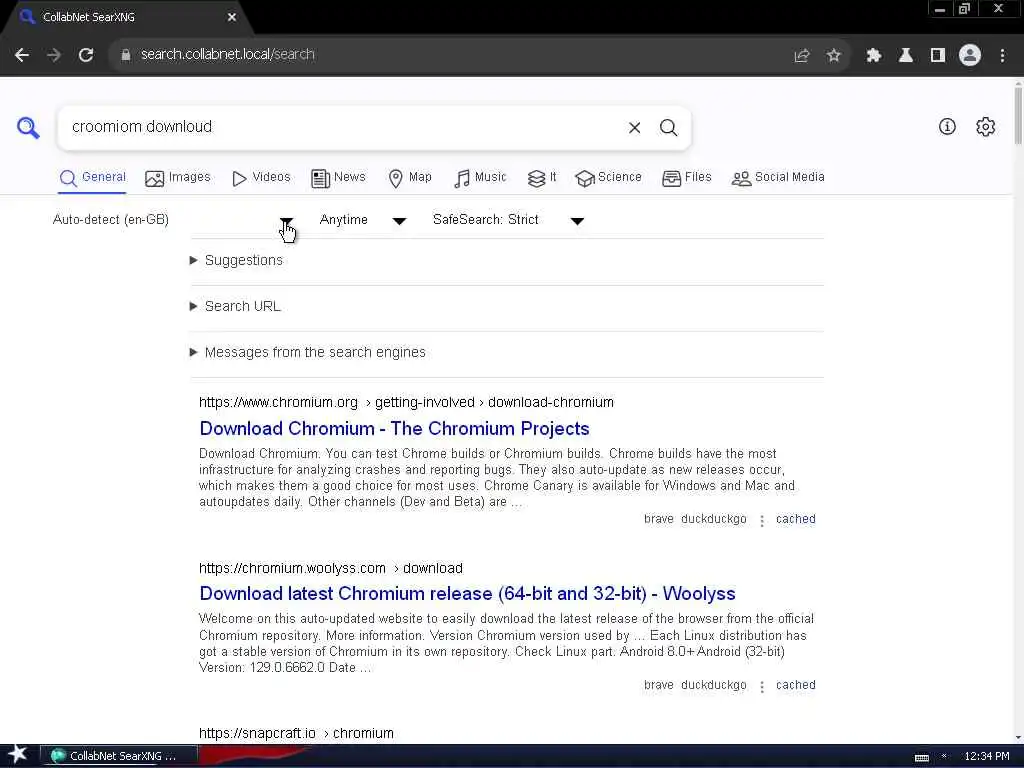The height and width of the screenshot is (768, 1024).
Task: Open the Anytime time-range dropdown
Action: tap(363, 220)
